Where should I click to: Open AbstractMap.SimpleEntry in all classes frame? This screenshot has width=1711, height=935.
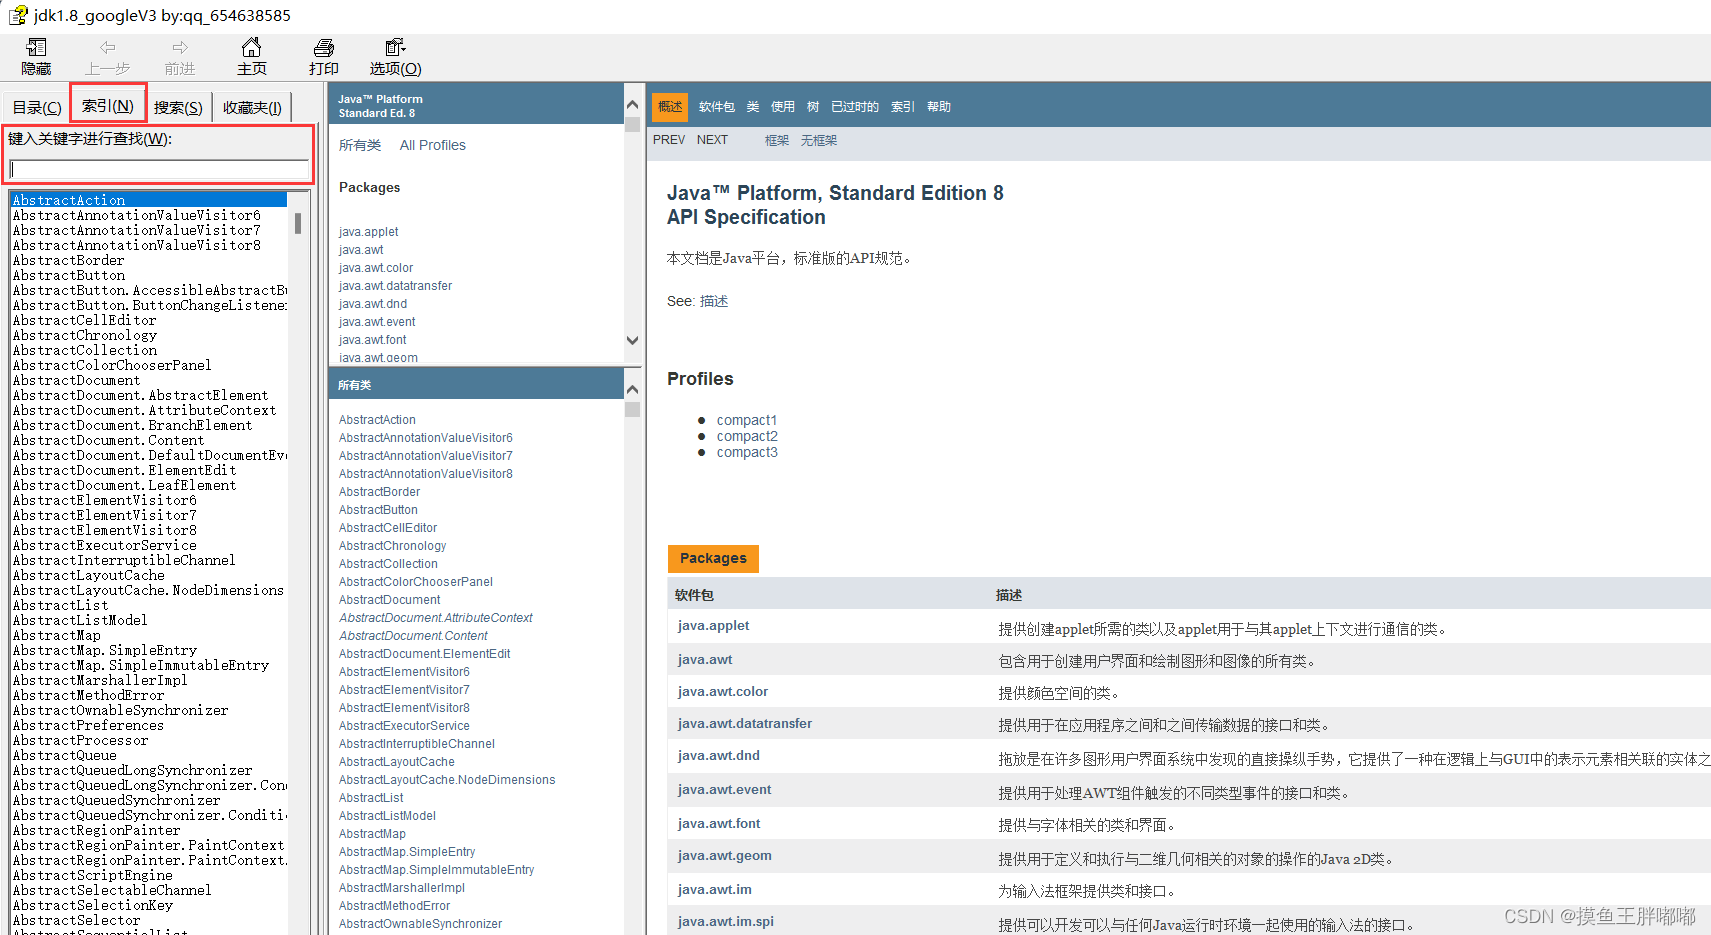pos(407,852)
